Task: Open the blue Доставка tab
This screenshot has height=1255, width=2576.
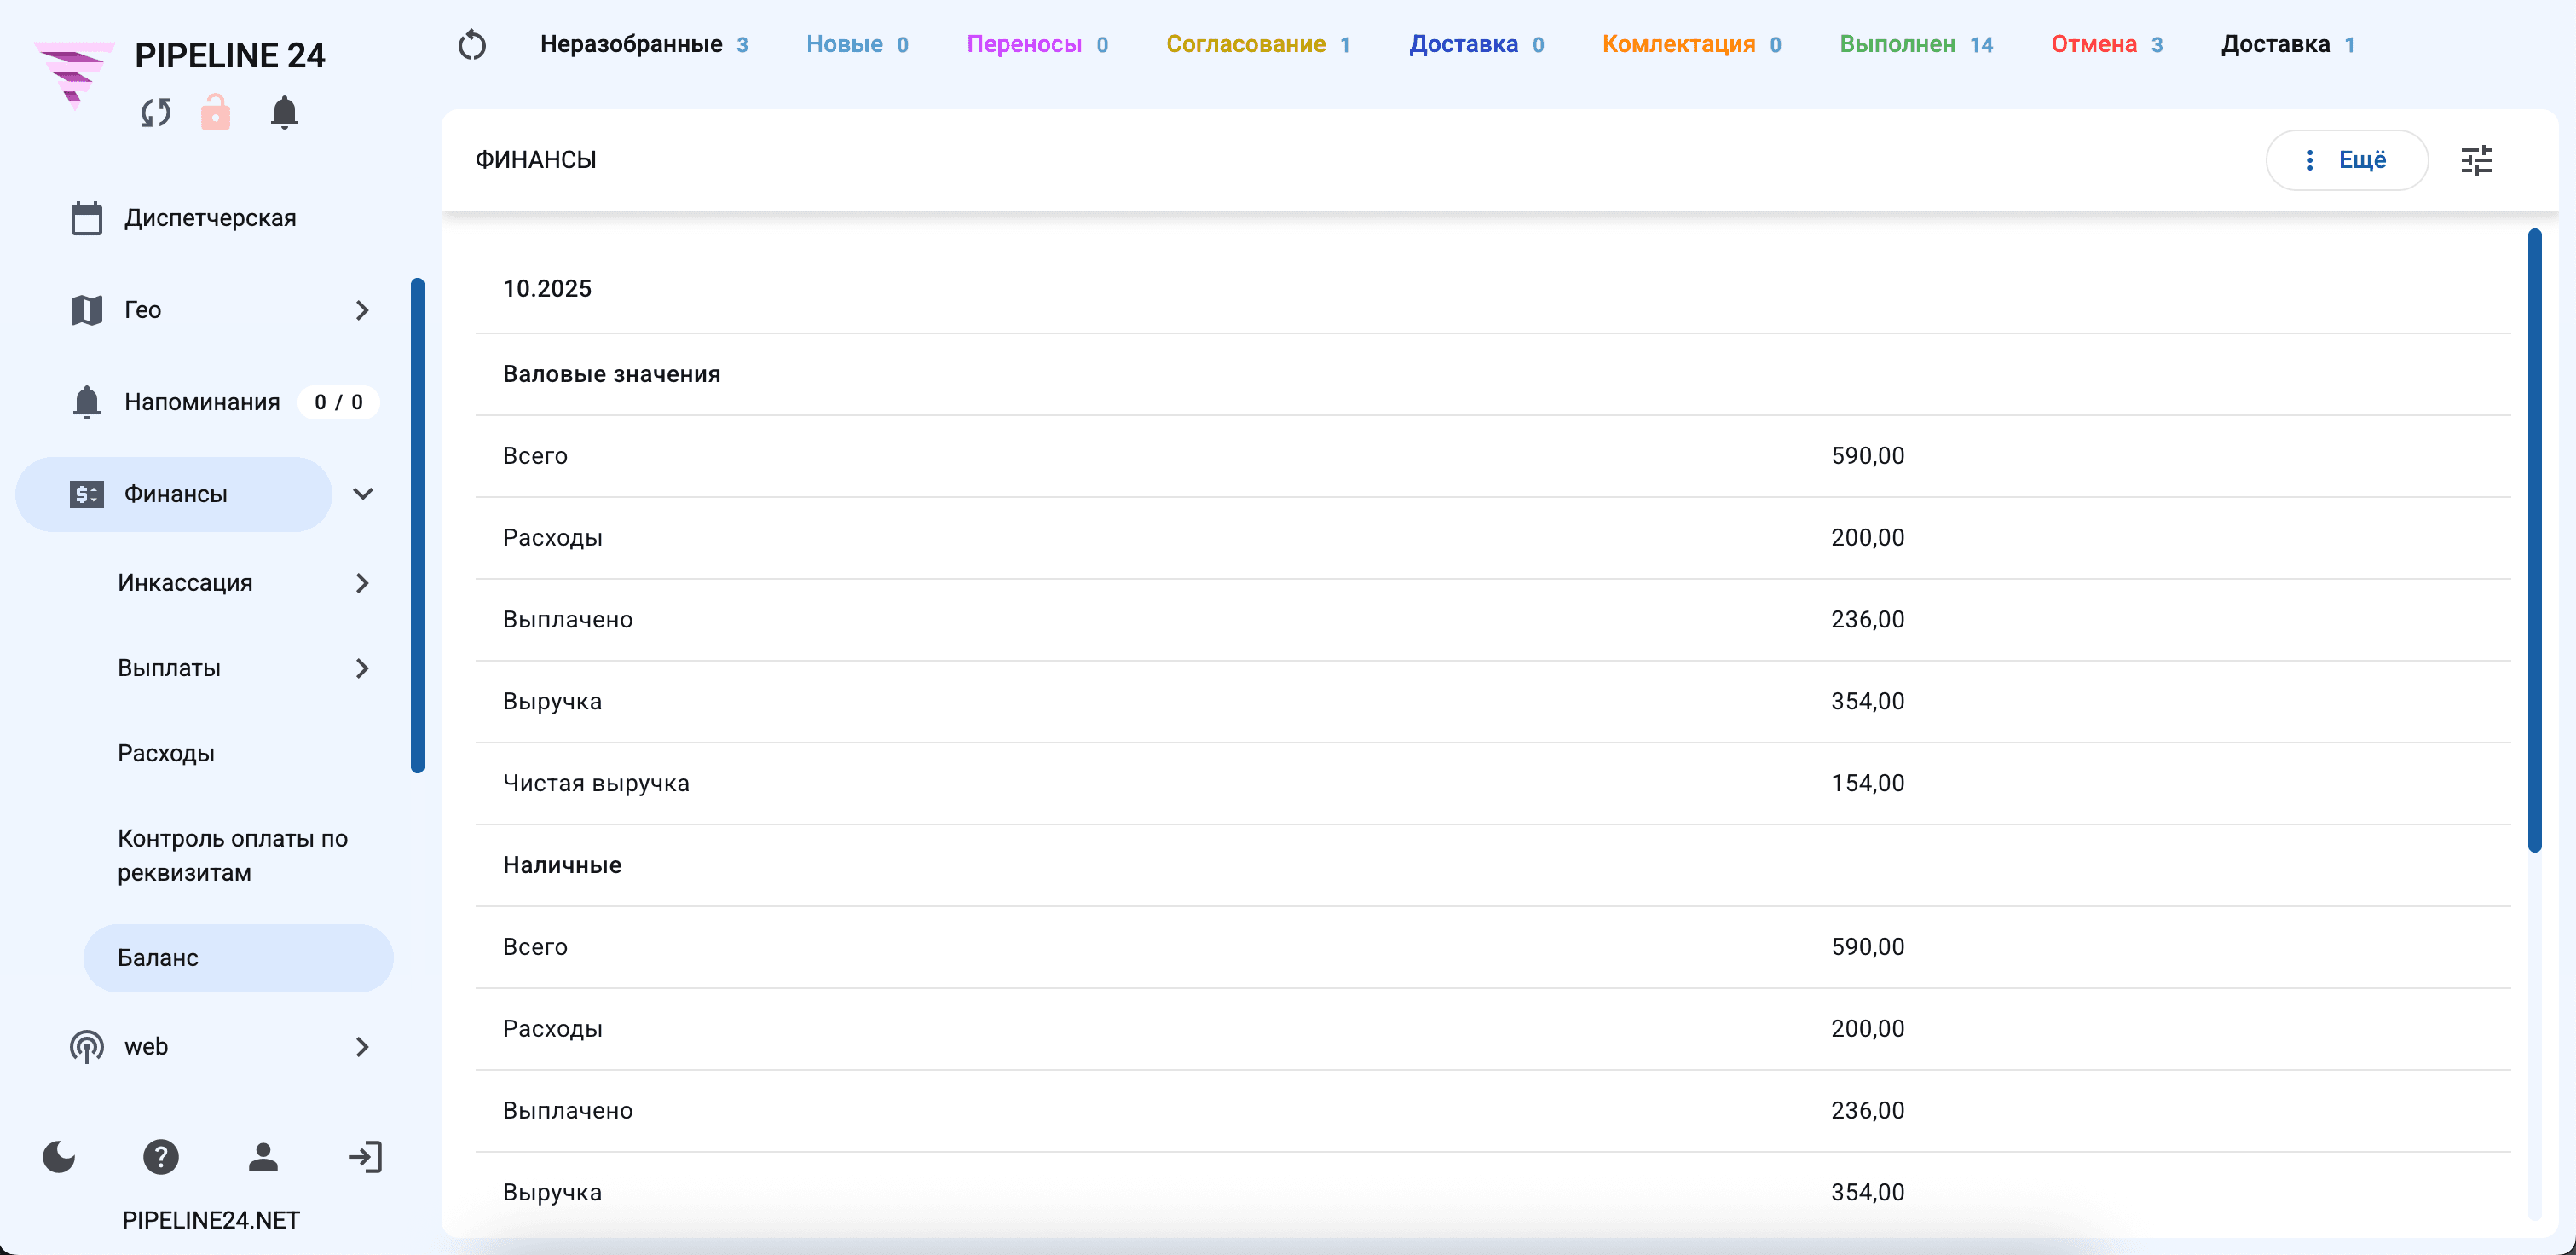Action: (x=1477, y=45)
